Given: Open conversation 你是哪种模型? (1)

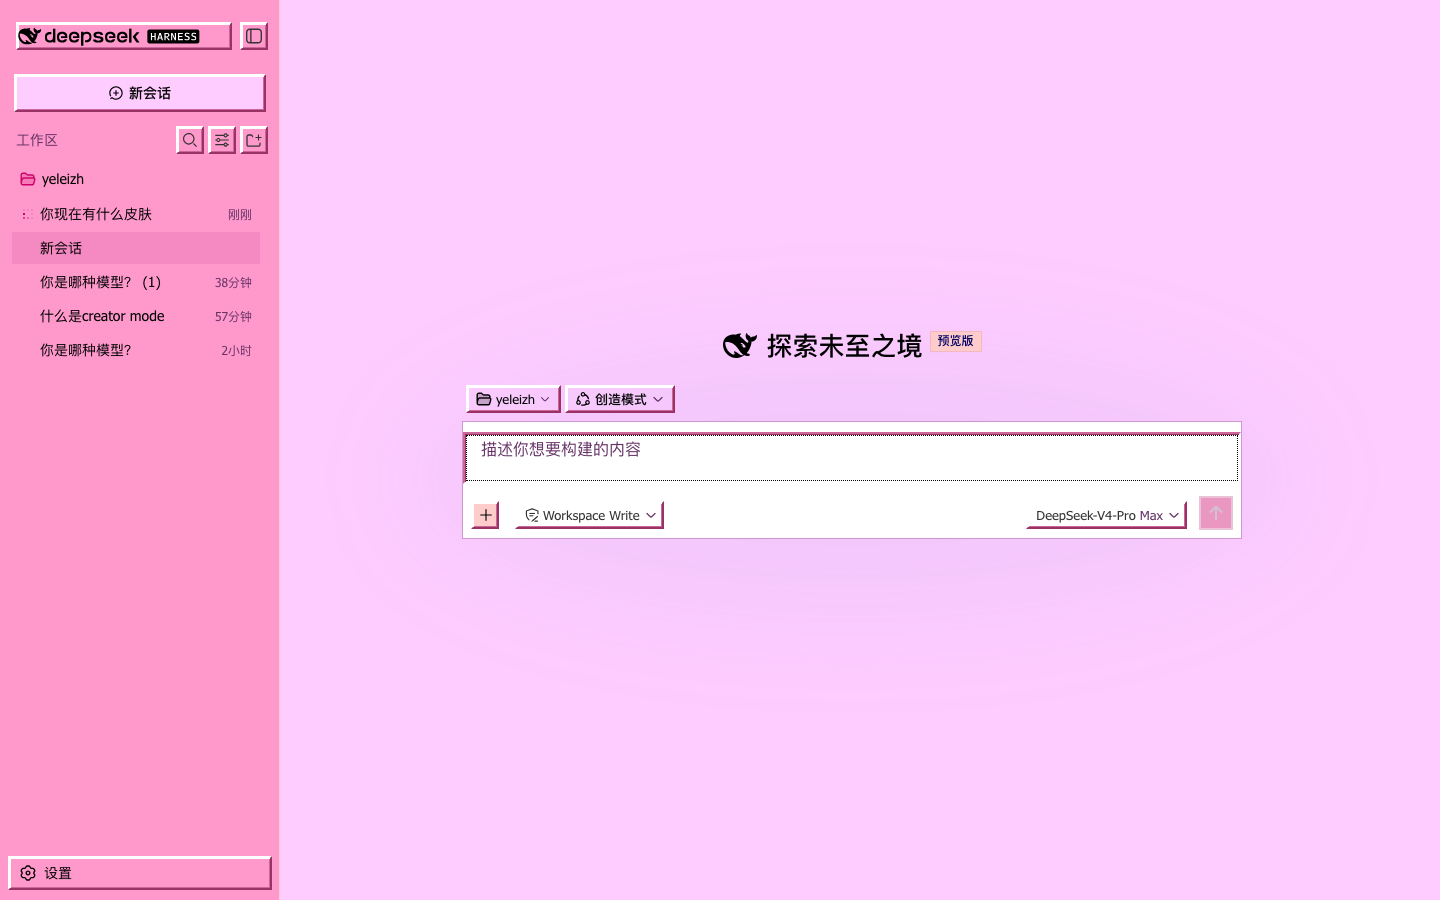Looking at the screenshot, I should [136, 282].
